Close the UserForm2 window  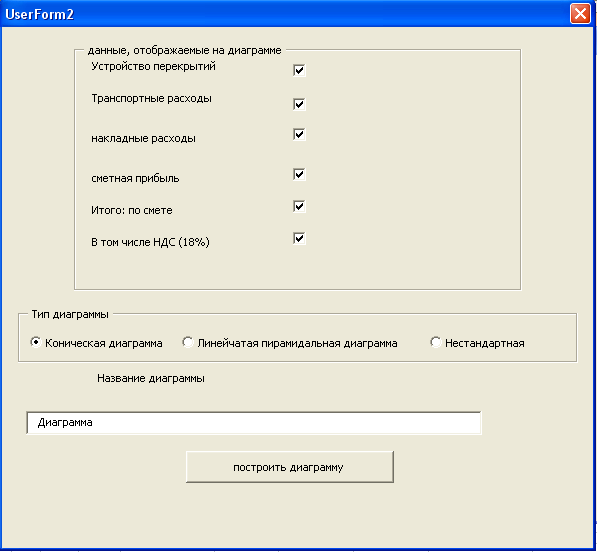coord(580,14)
